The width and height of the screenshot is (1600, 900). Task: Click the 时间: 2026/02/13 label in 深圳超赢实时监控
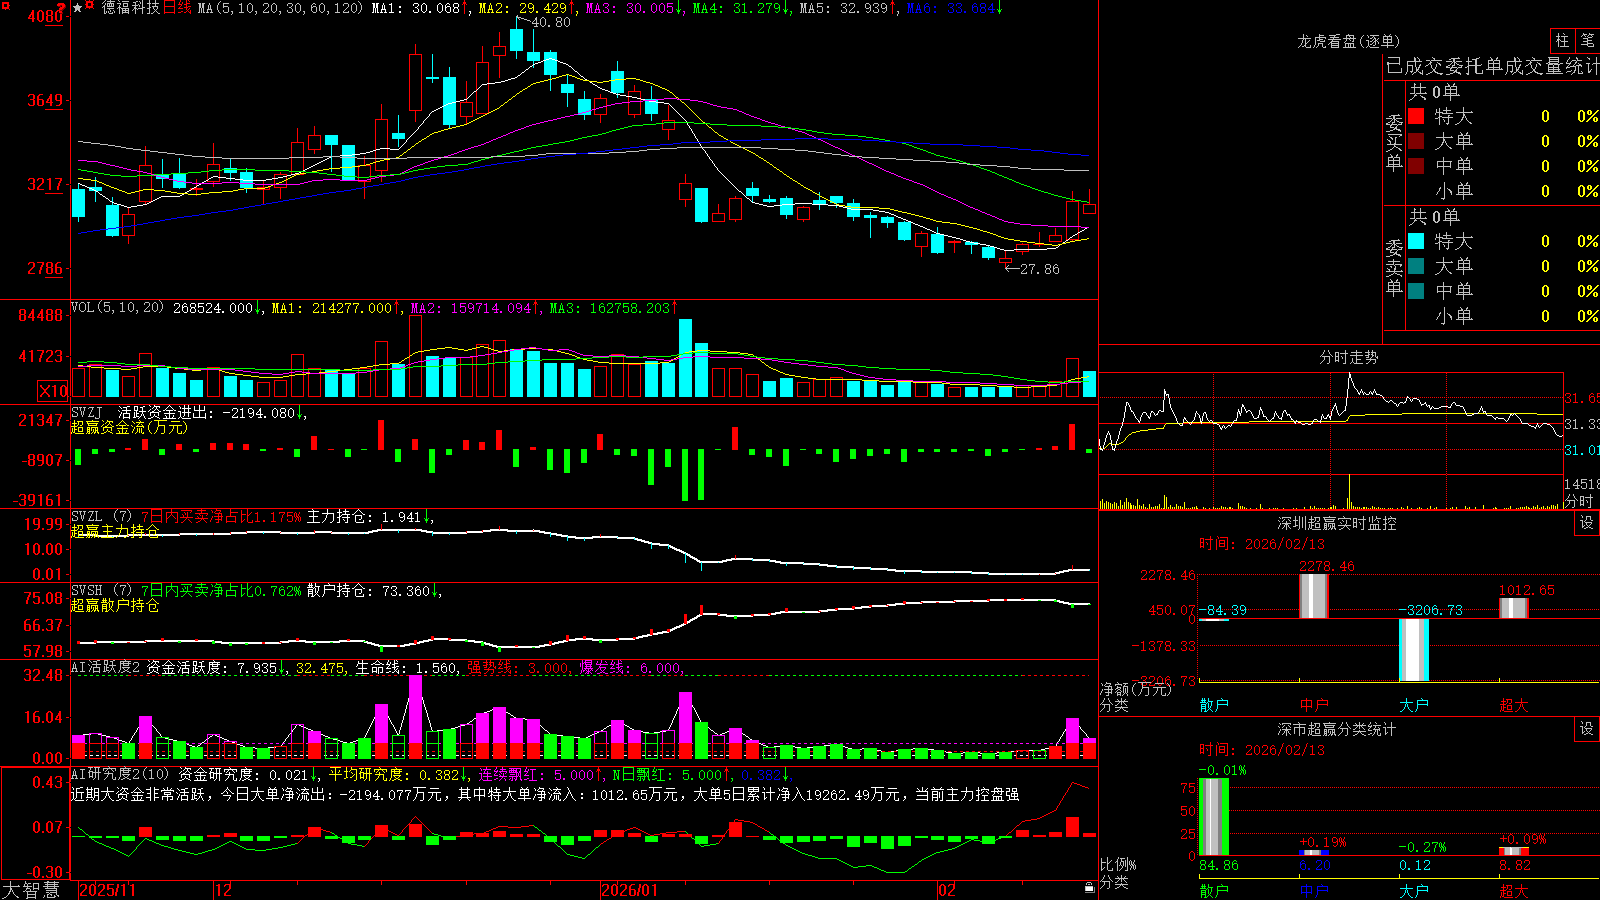[x=1262, y=544]
